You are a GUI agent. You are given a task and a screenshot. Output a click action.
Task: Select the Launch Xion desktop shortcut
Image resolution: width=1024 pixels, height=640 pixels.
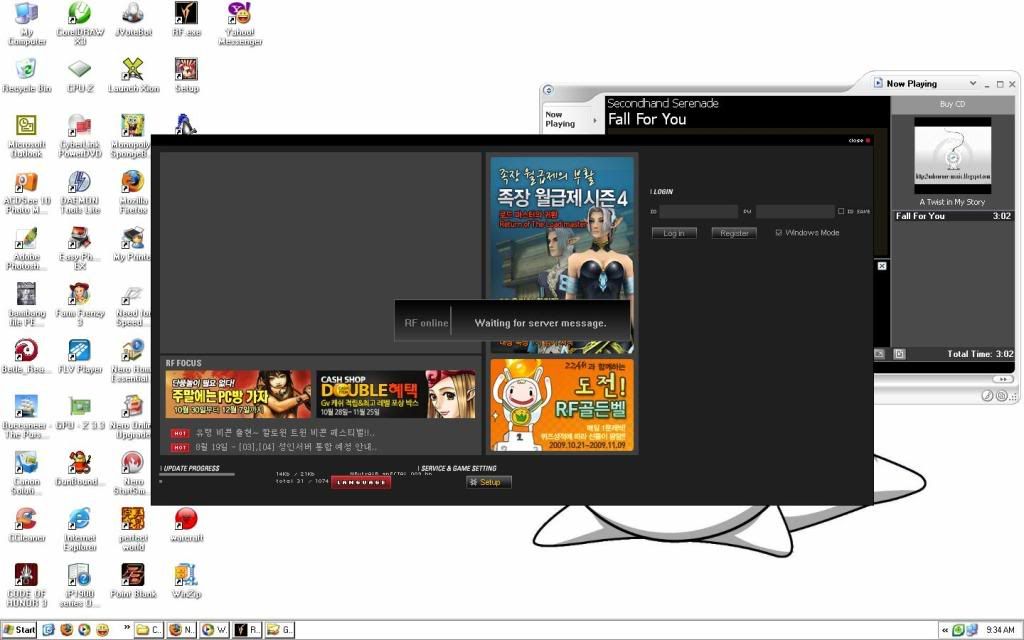(133, 75)
